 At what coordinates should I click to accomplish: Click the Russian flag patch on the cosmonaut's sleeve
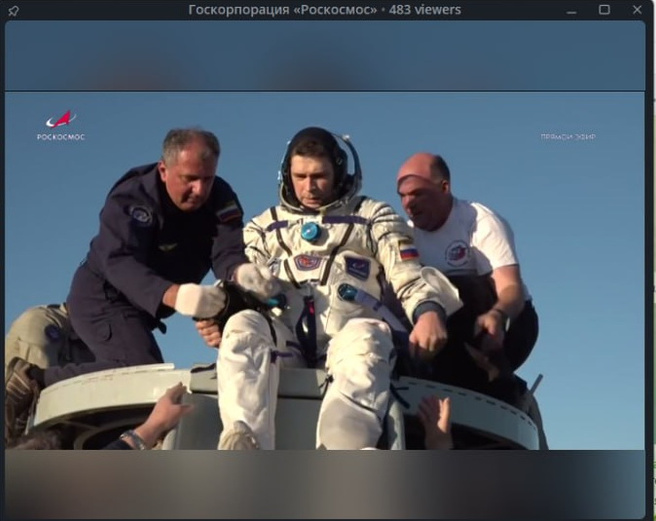coord(407,249)
